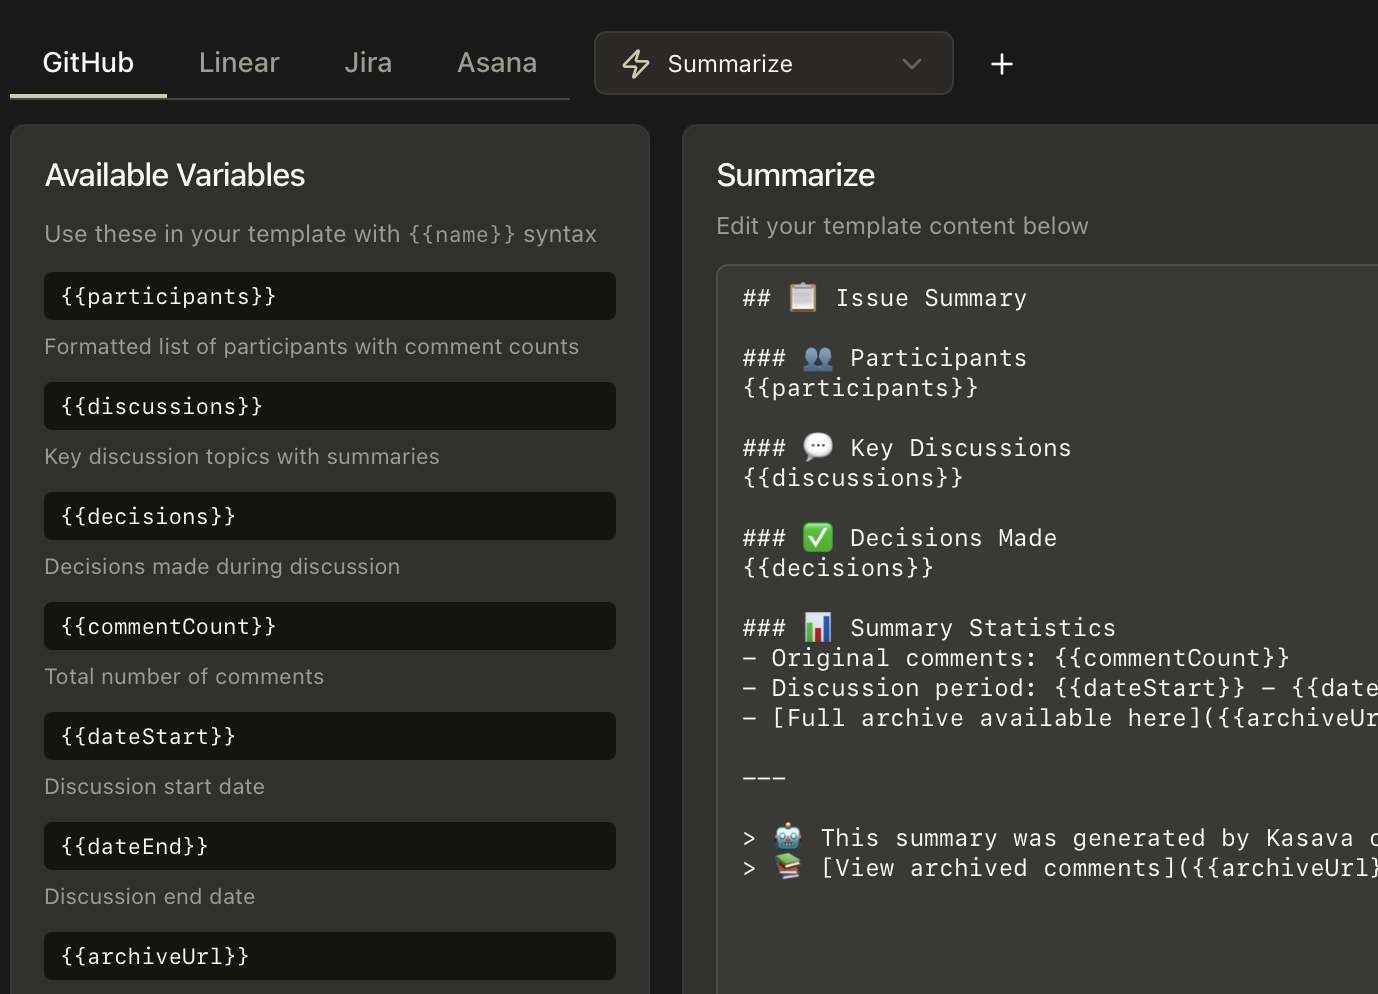Click the {{dateEnd}} variable

330,846
